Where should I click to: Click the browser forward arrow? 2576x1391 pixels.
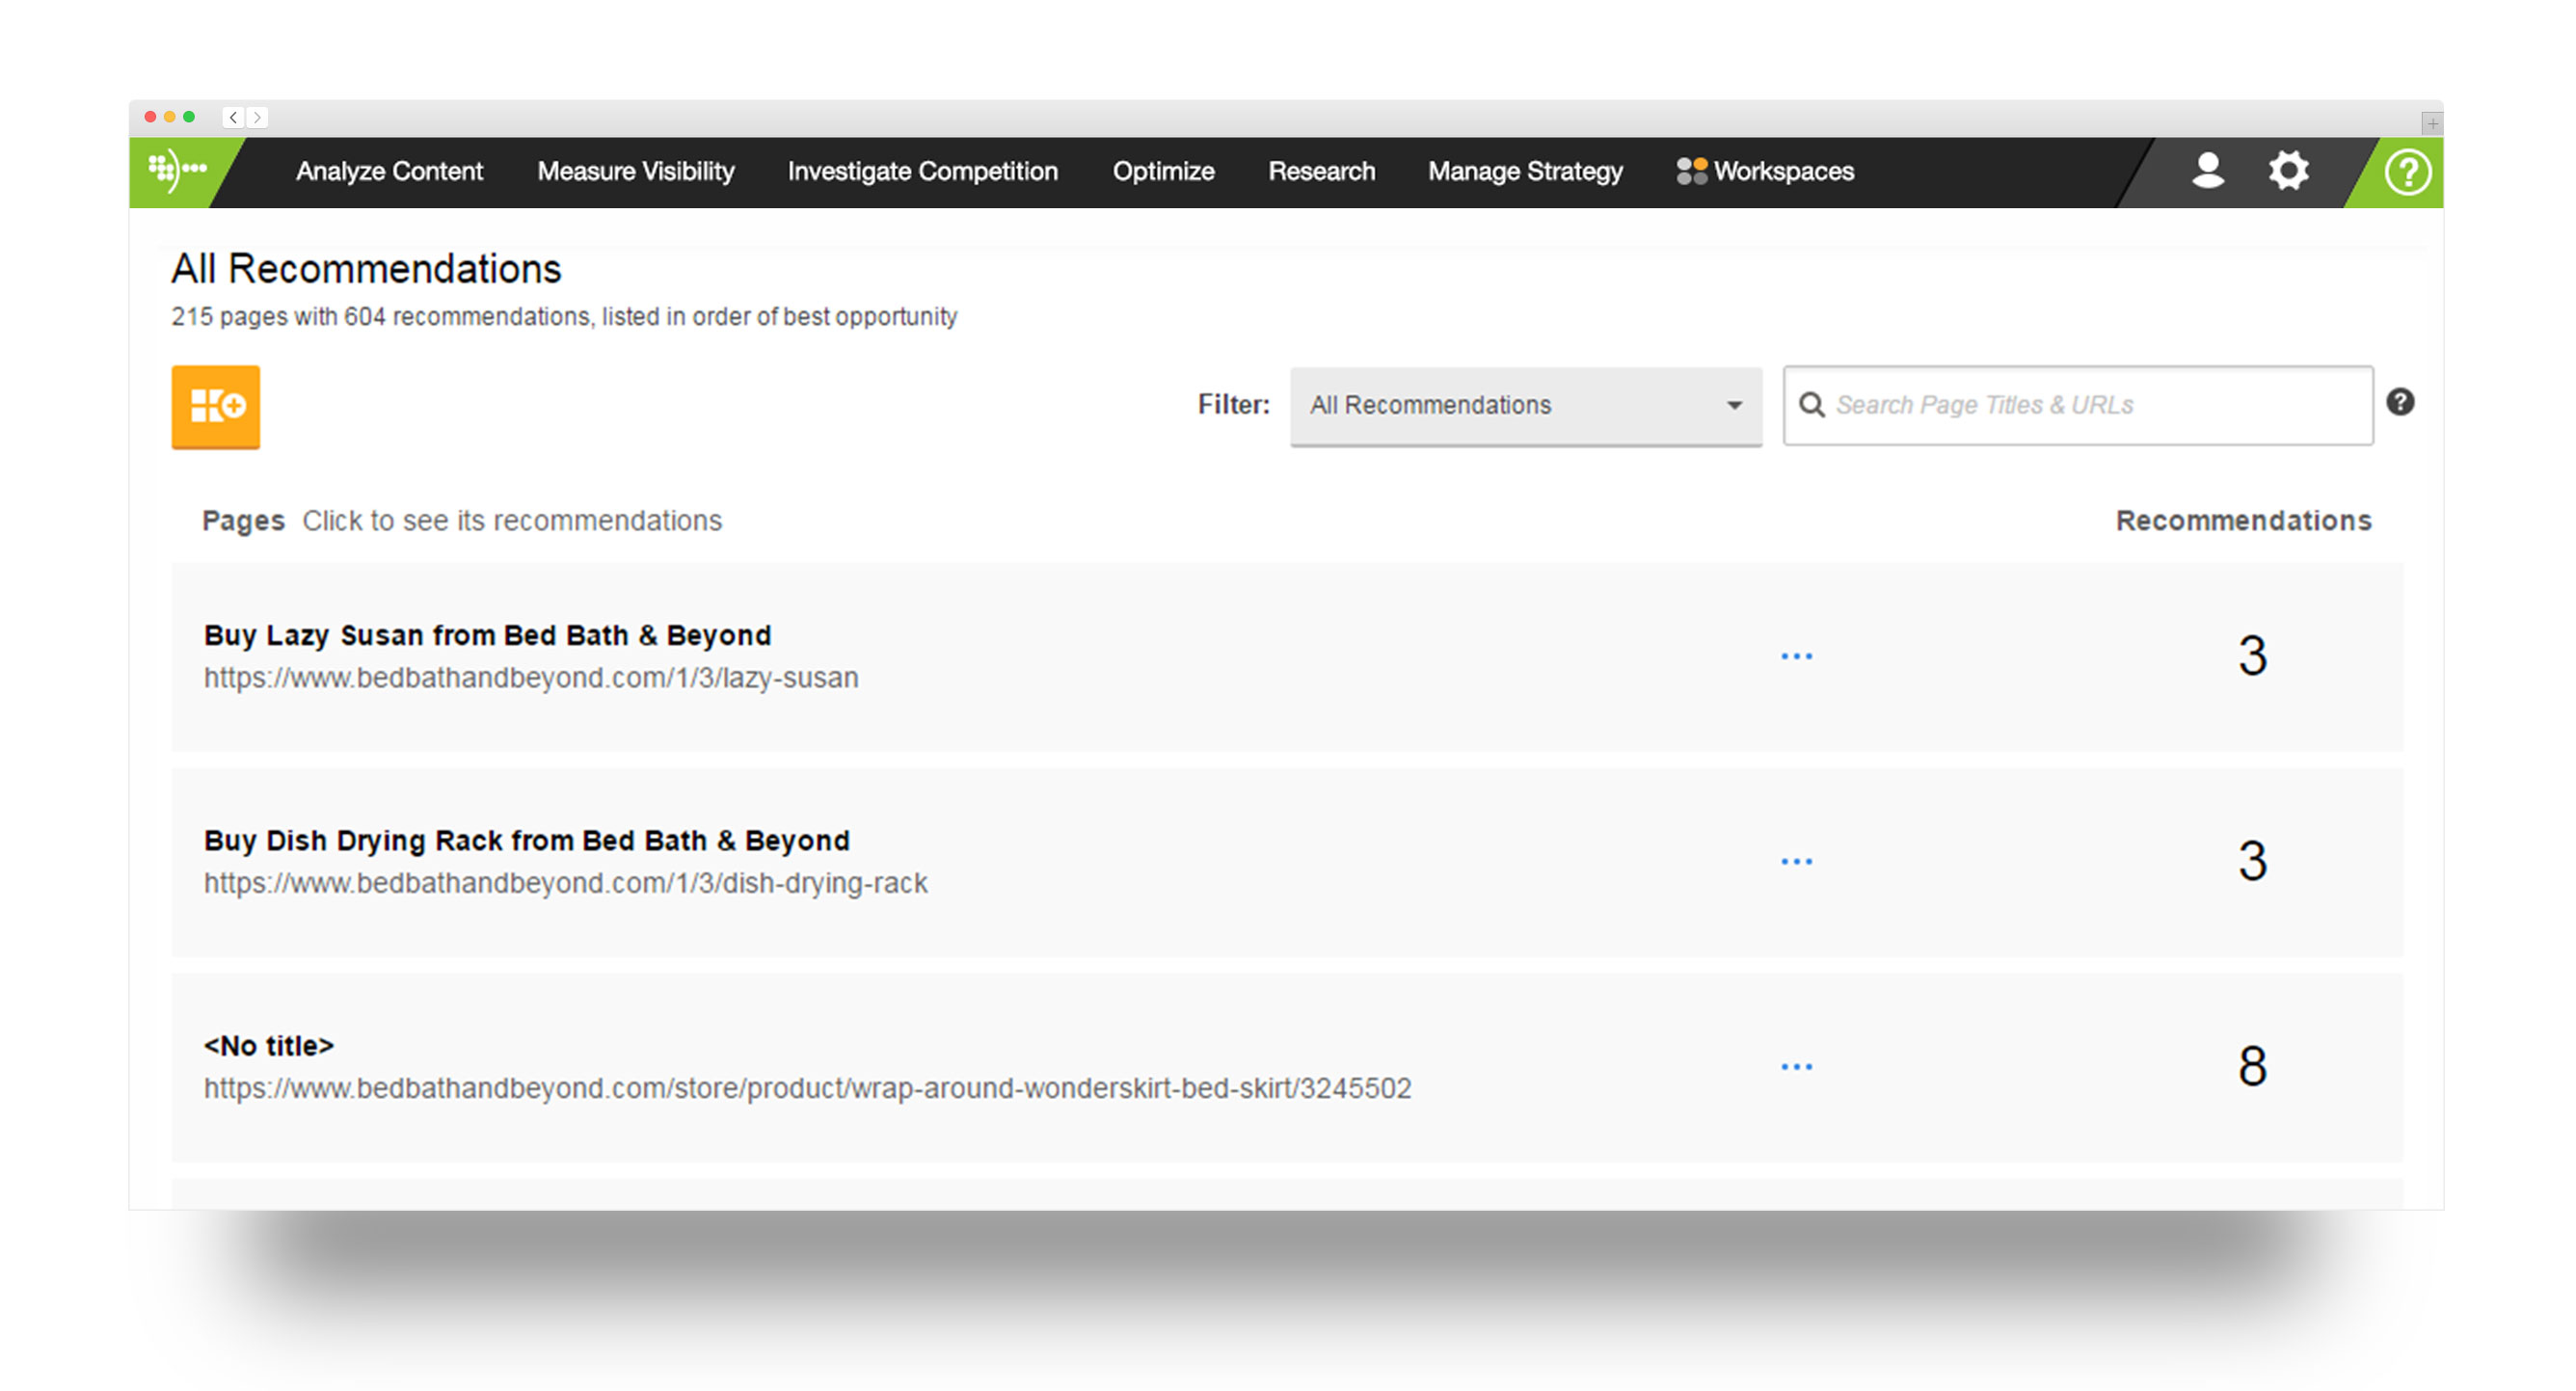(257, 117)
